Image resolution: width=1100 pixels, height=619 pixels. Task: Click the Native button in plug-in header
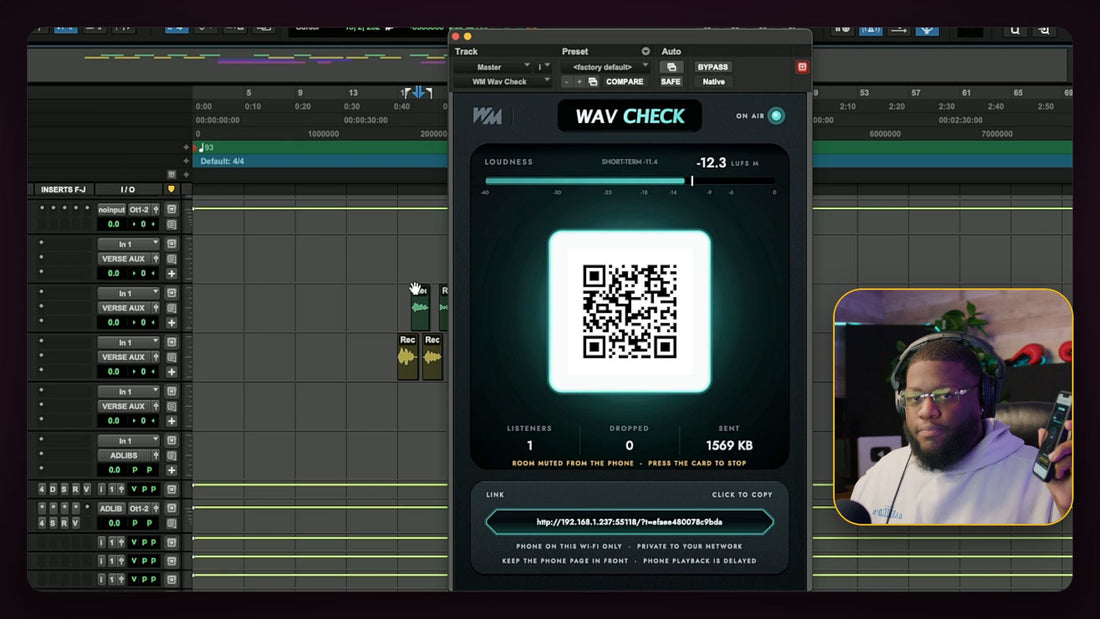(713, 82)
